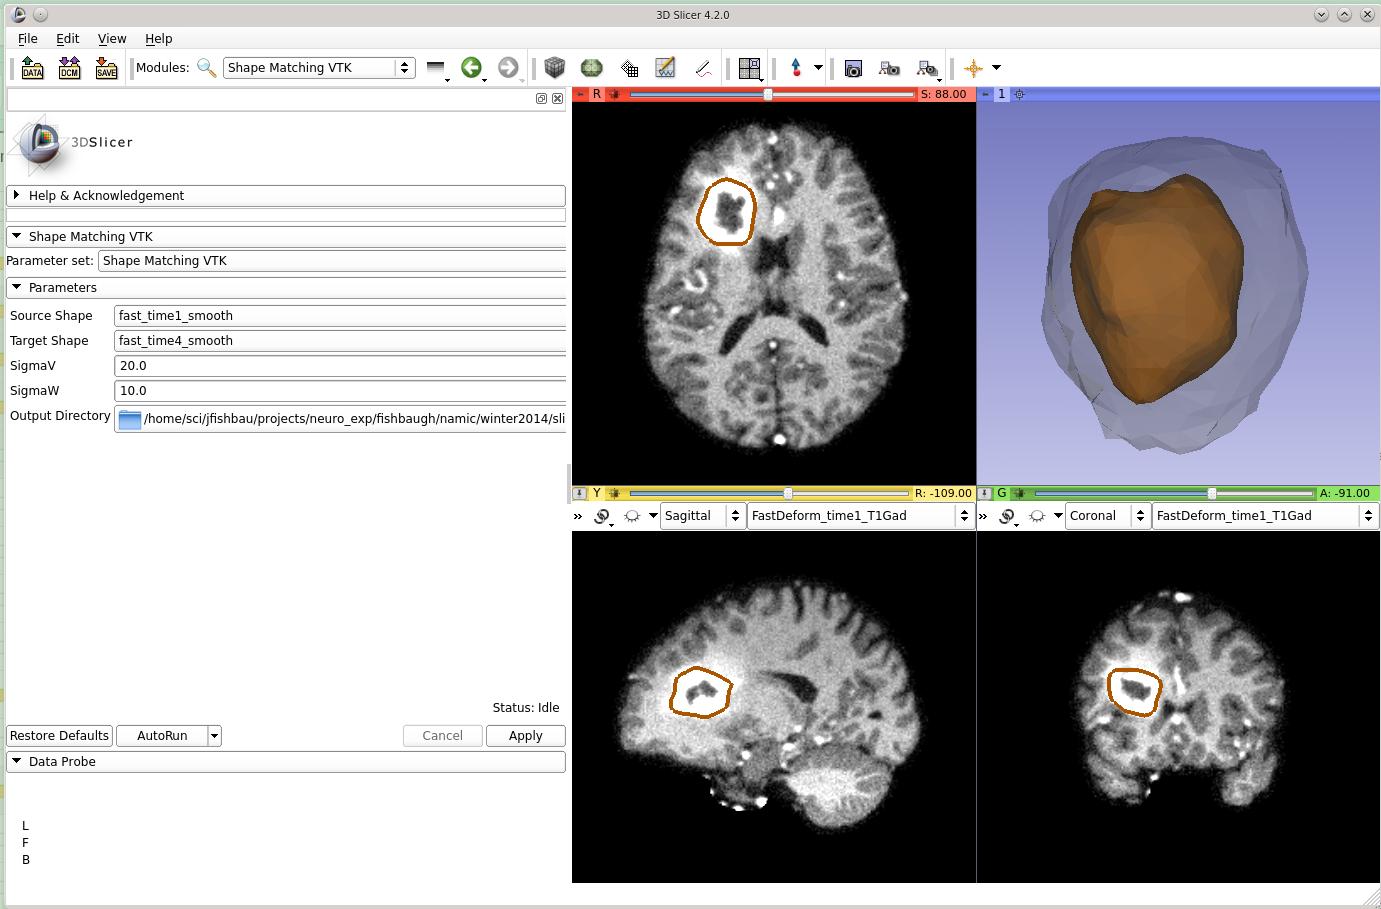Click the SigmaV value field
The height and width of the screenshot is (909, 1381).
pos(340,366)
